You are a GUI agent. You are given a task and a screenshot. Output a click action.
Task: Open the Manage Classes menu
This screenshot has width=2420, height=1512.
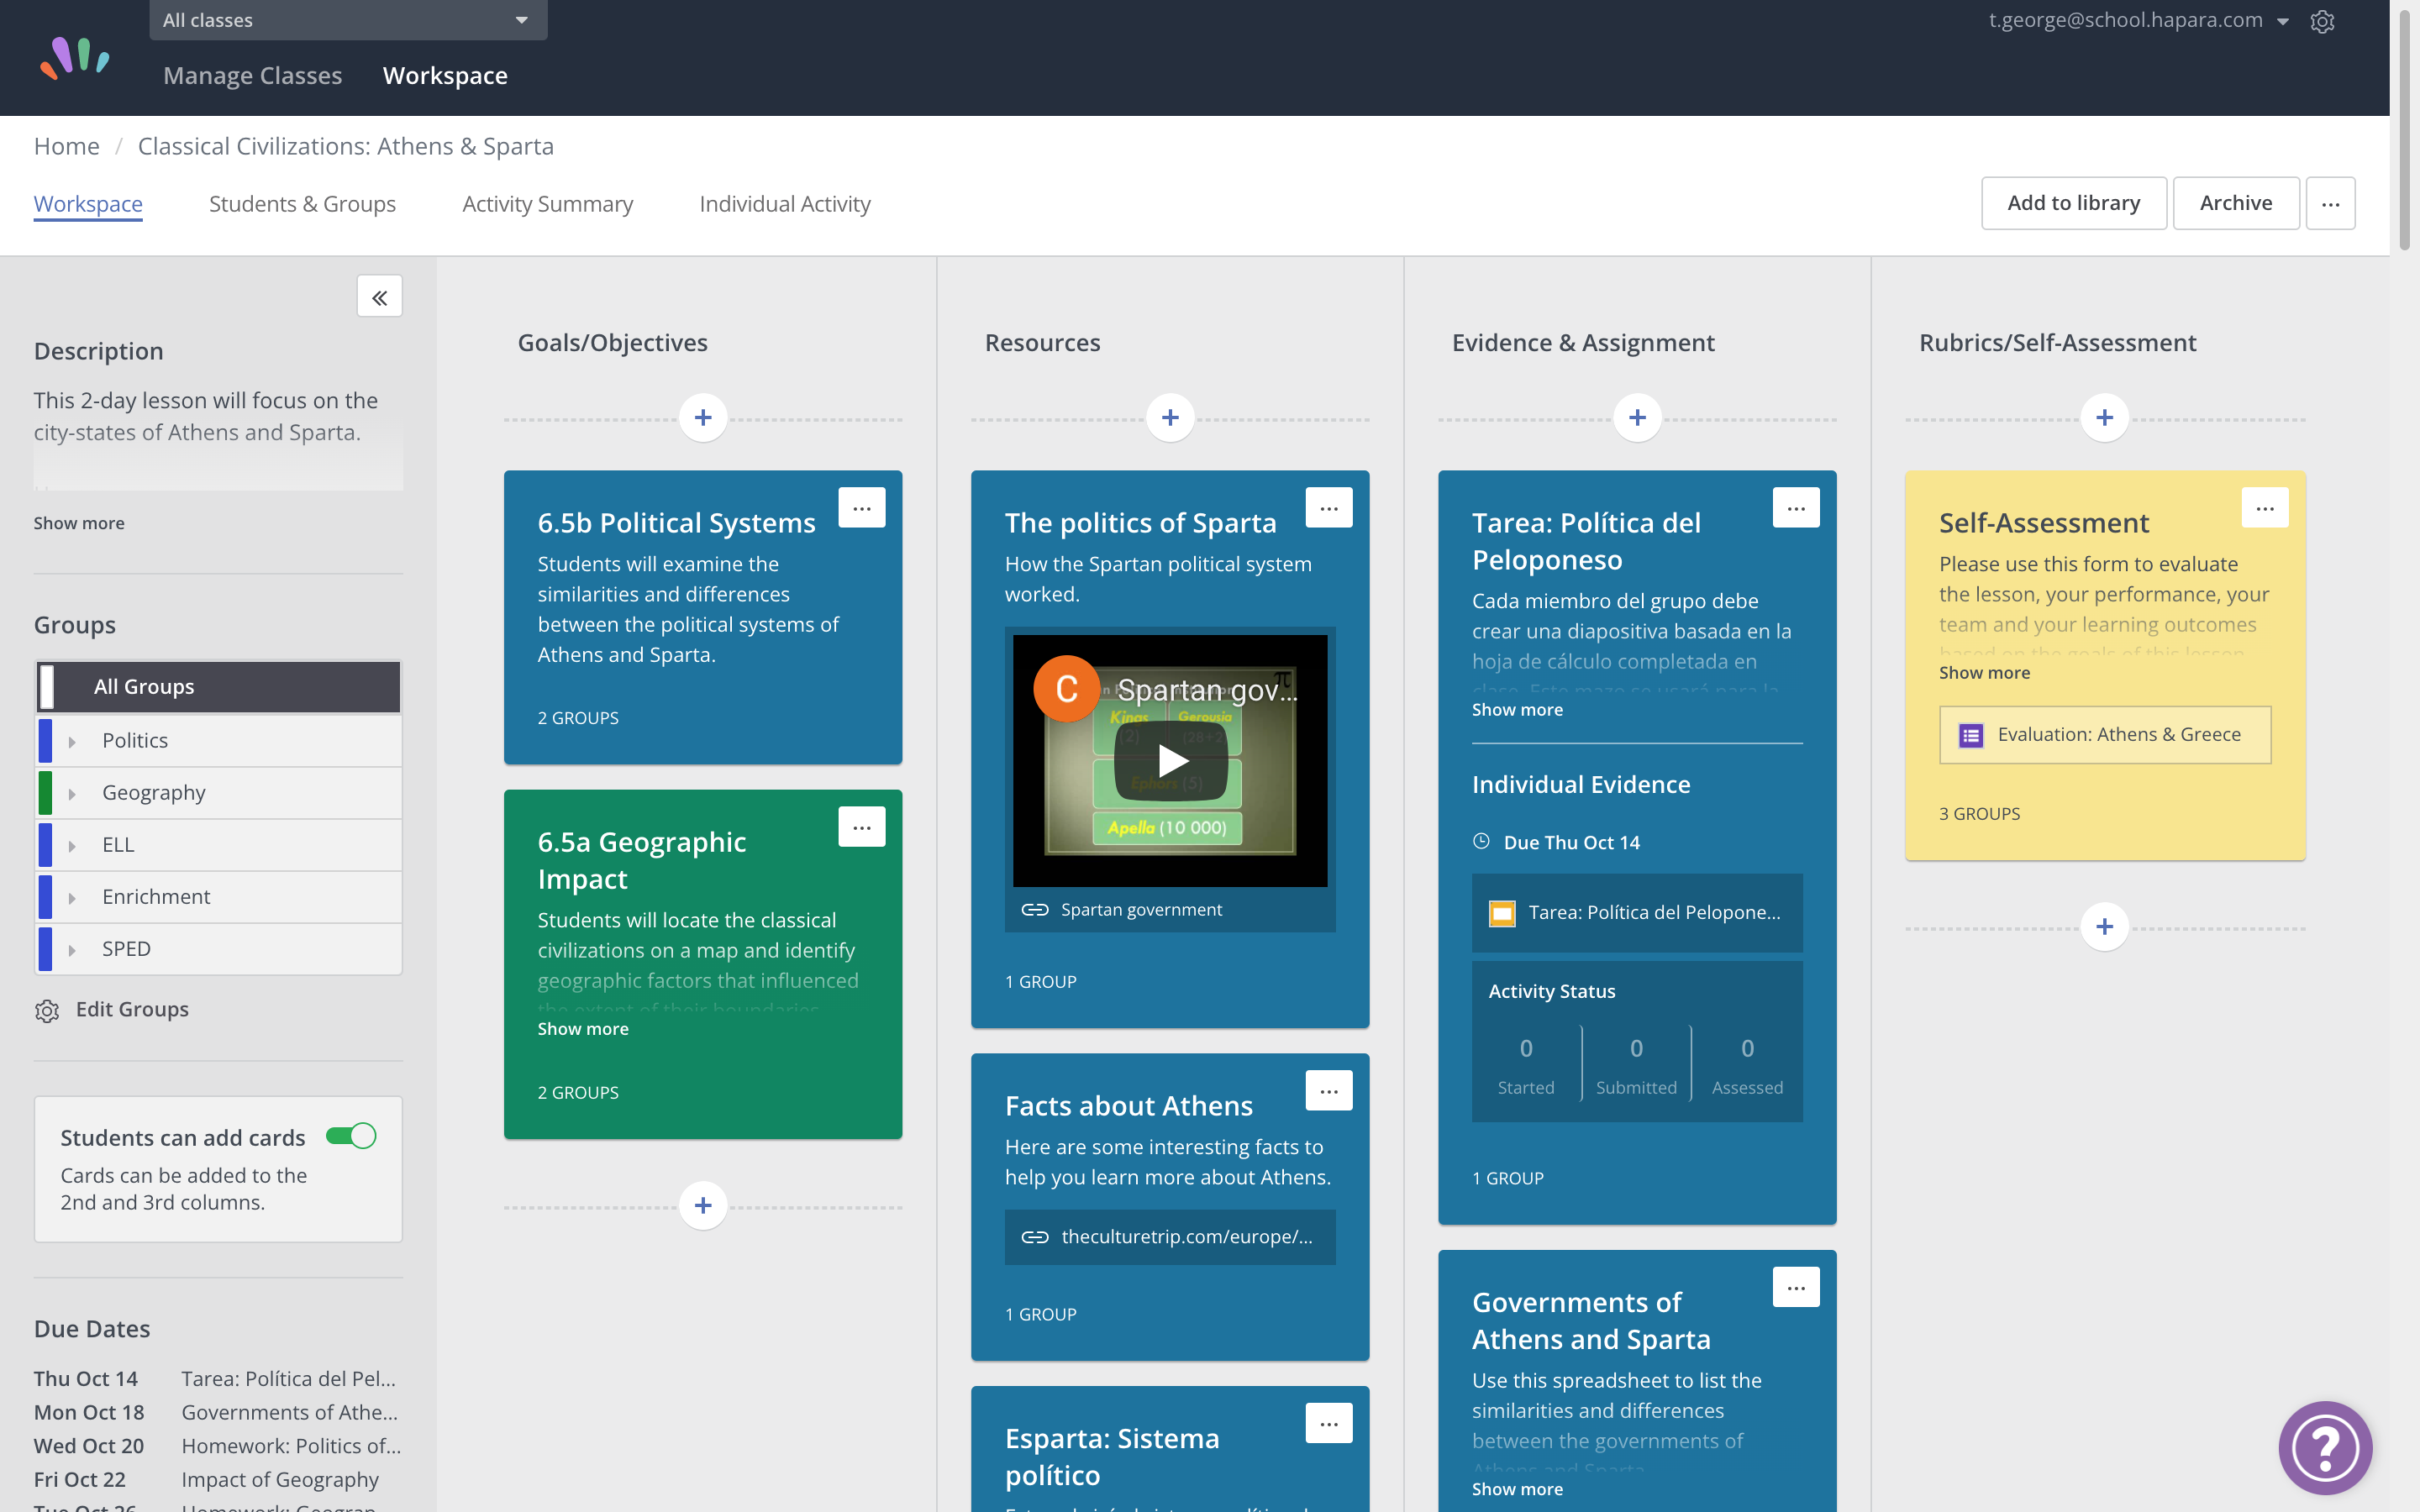(x=252, y=75)
